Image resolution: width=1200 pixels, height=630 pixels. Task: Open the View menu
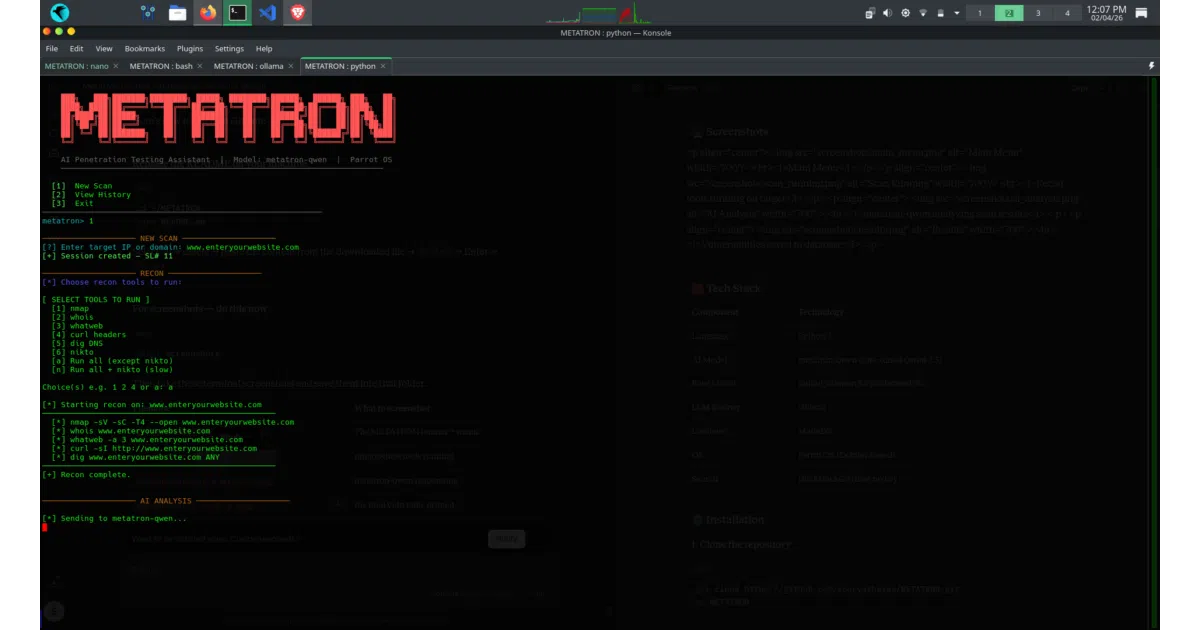point(104,48)
